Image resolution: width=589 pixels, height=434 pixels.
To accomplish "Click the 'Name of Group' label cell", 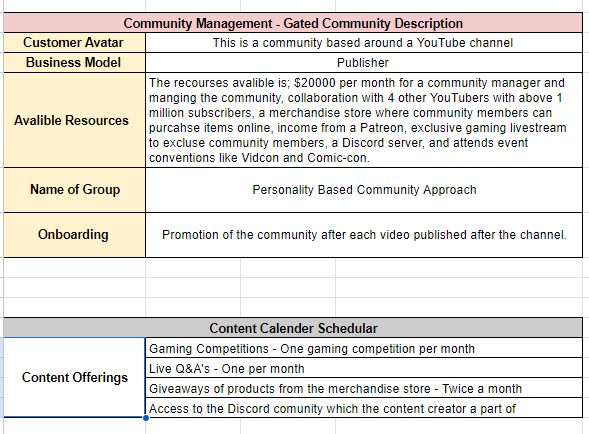I will [x=74, y=190].
